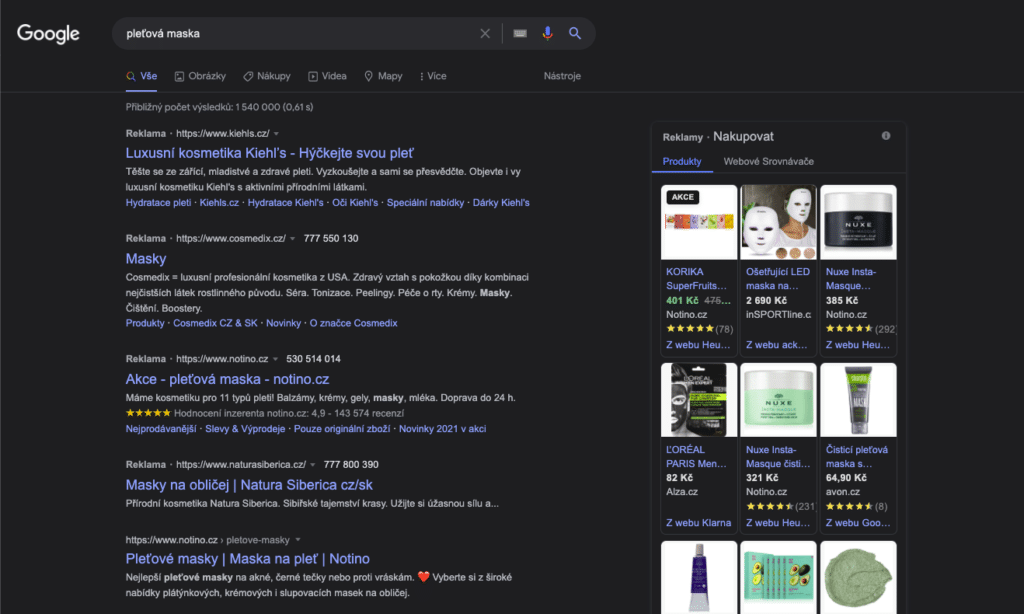Screen dimensions: 1024x614
Task: Focus the search field containing pleťová maska
Action: (297, 33)
